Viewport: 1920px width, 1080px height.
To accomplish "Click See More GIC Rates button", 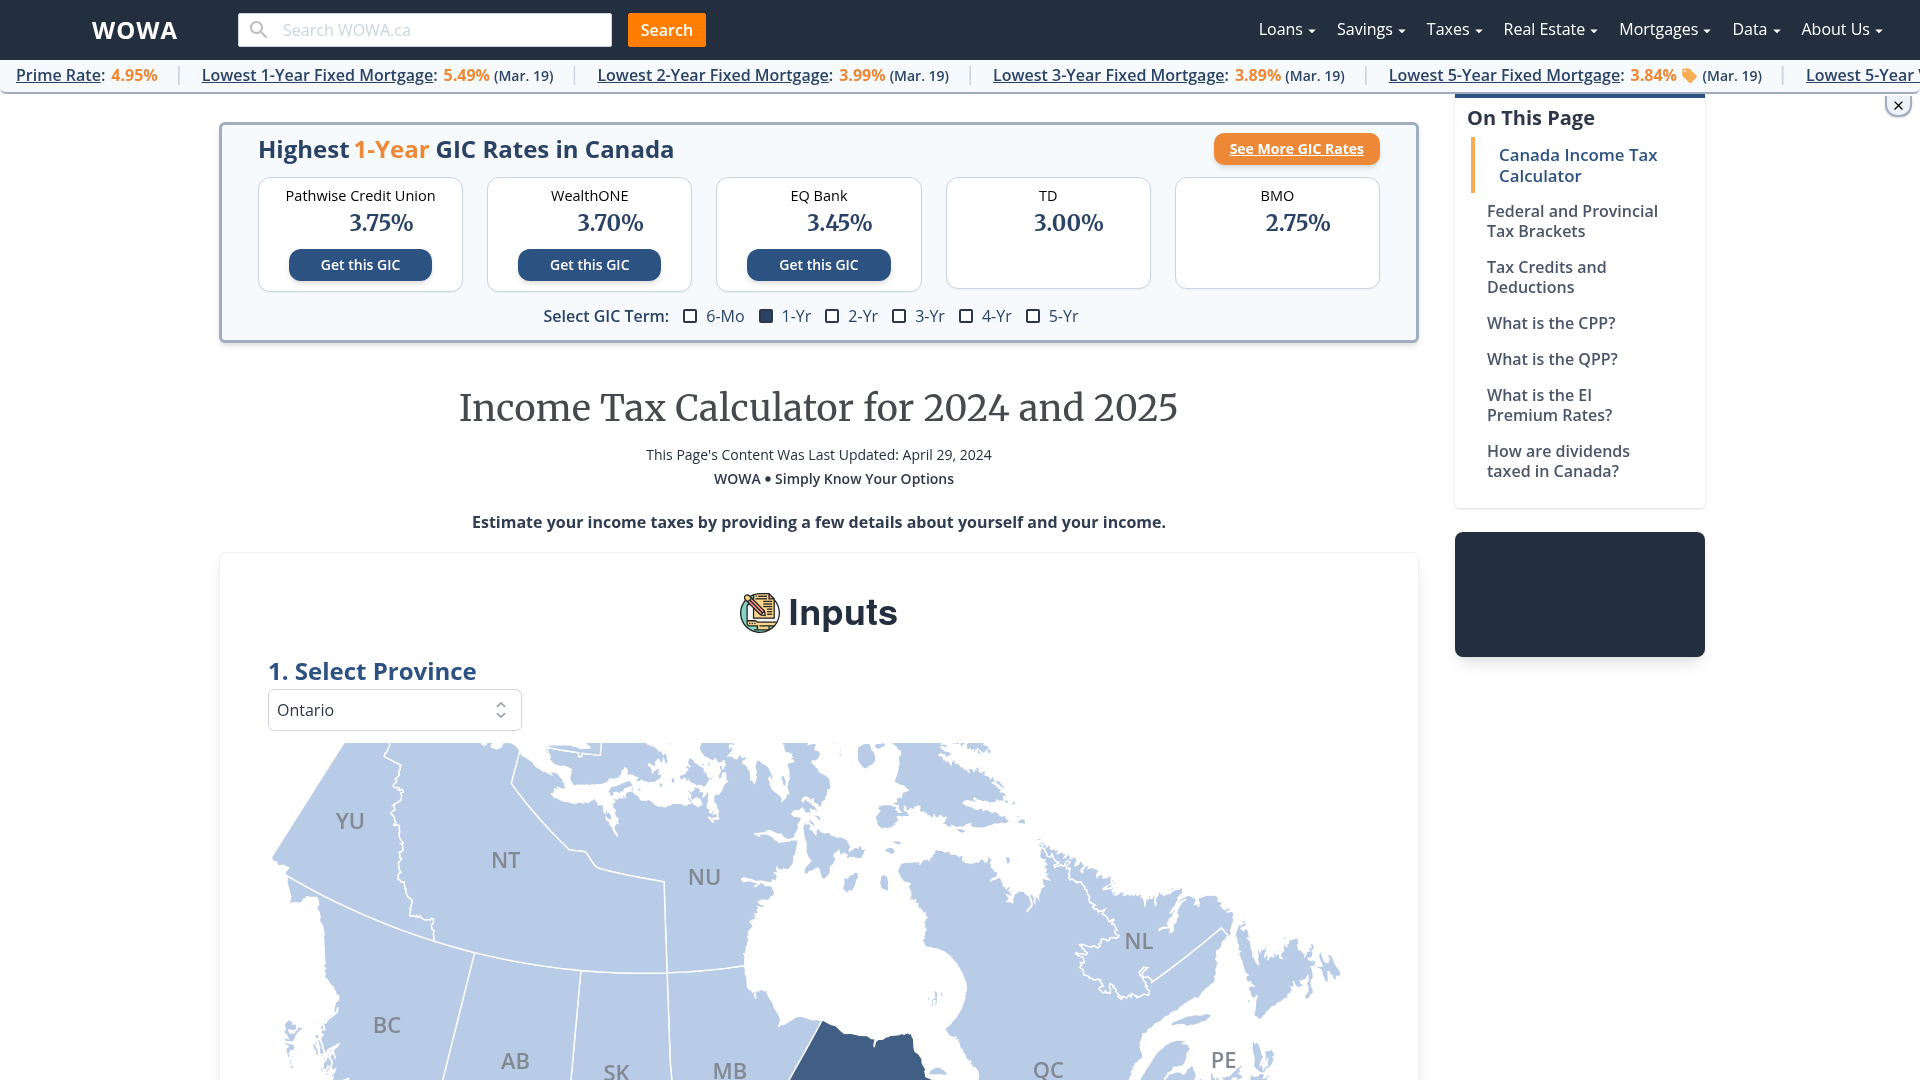I will coord(1296,149).
